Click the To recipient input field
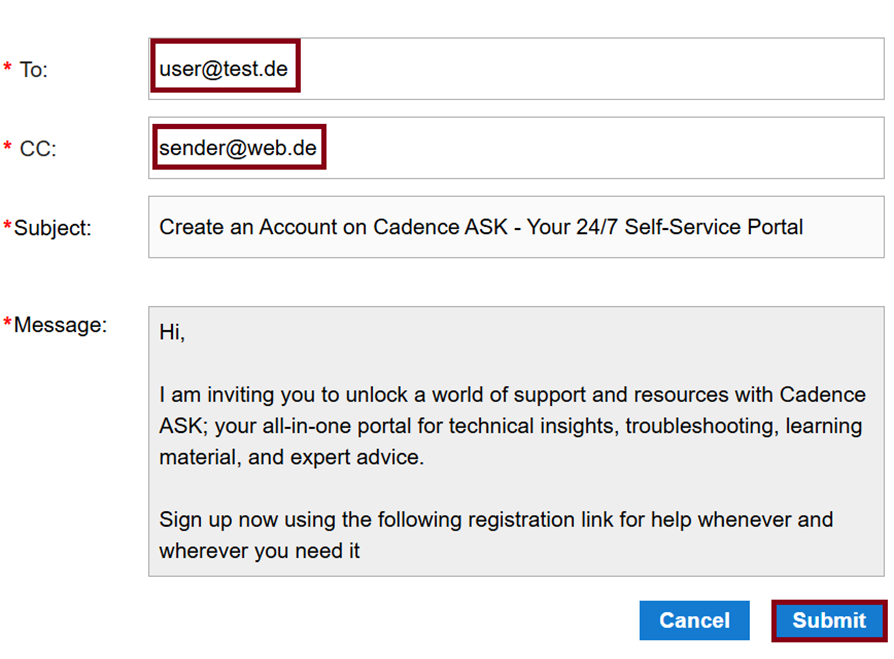Image resolution: width=894 pixels, height=659 pixels. point(590,69)
